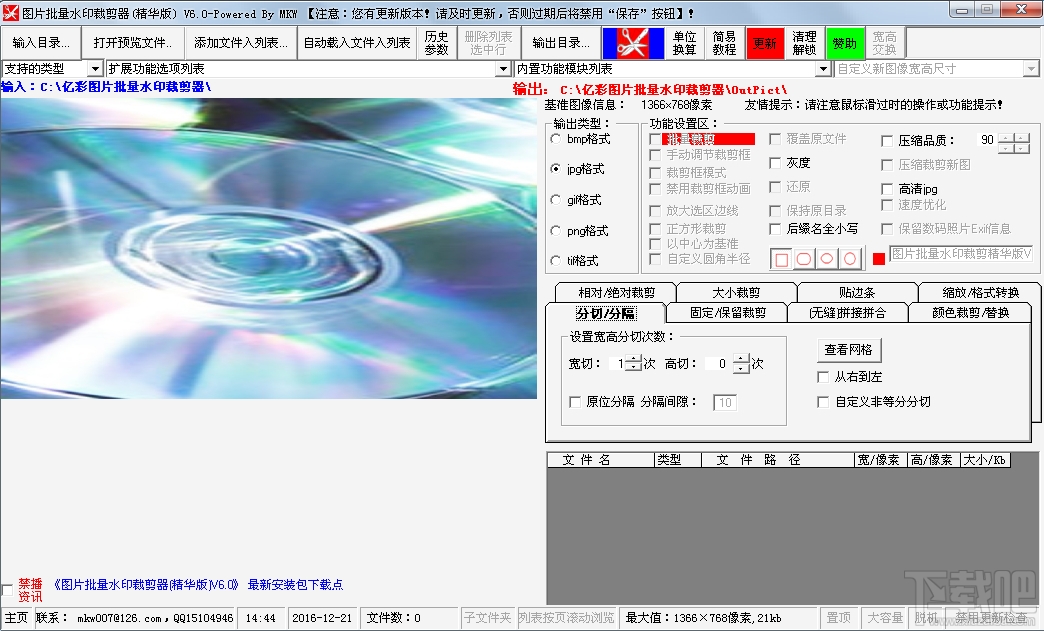Image resolution: width=1044 pixels, height=631 pixels.
Task: Select the circle crop shape icon
Action: [x=850, y=259]
